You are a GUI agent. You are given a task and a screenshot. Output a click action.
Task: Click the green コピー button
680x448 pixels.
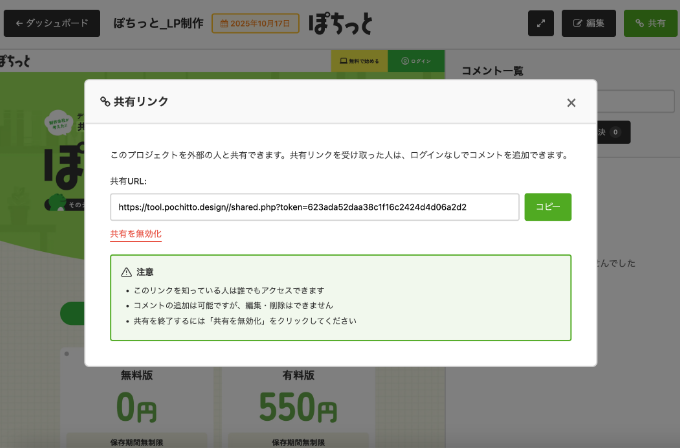pyautogui.click(x=547, y=207)
